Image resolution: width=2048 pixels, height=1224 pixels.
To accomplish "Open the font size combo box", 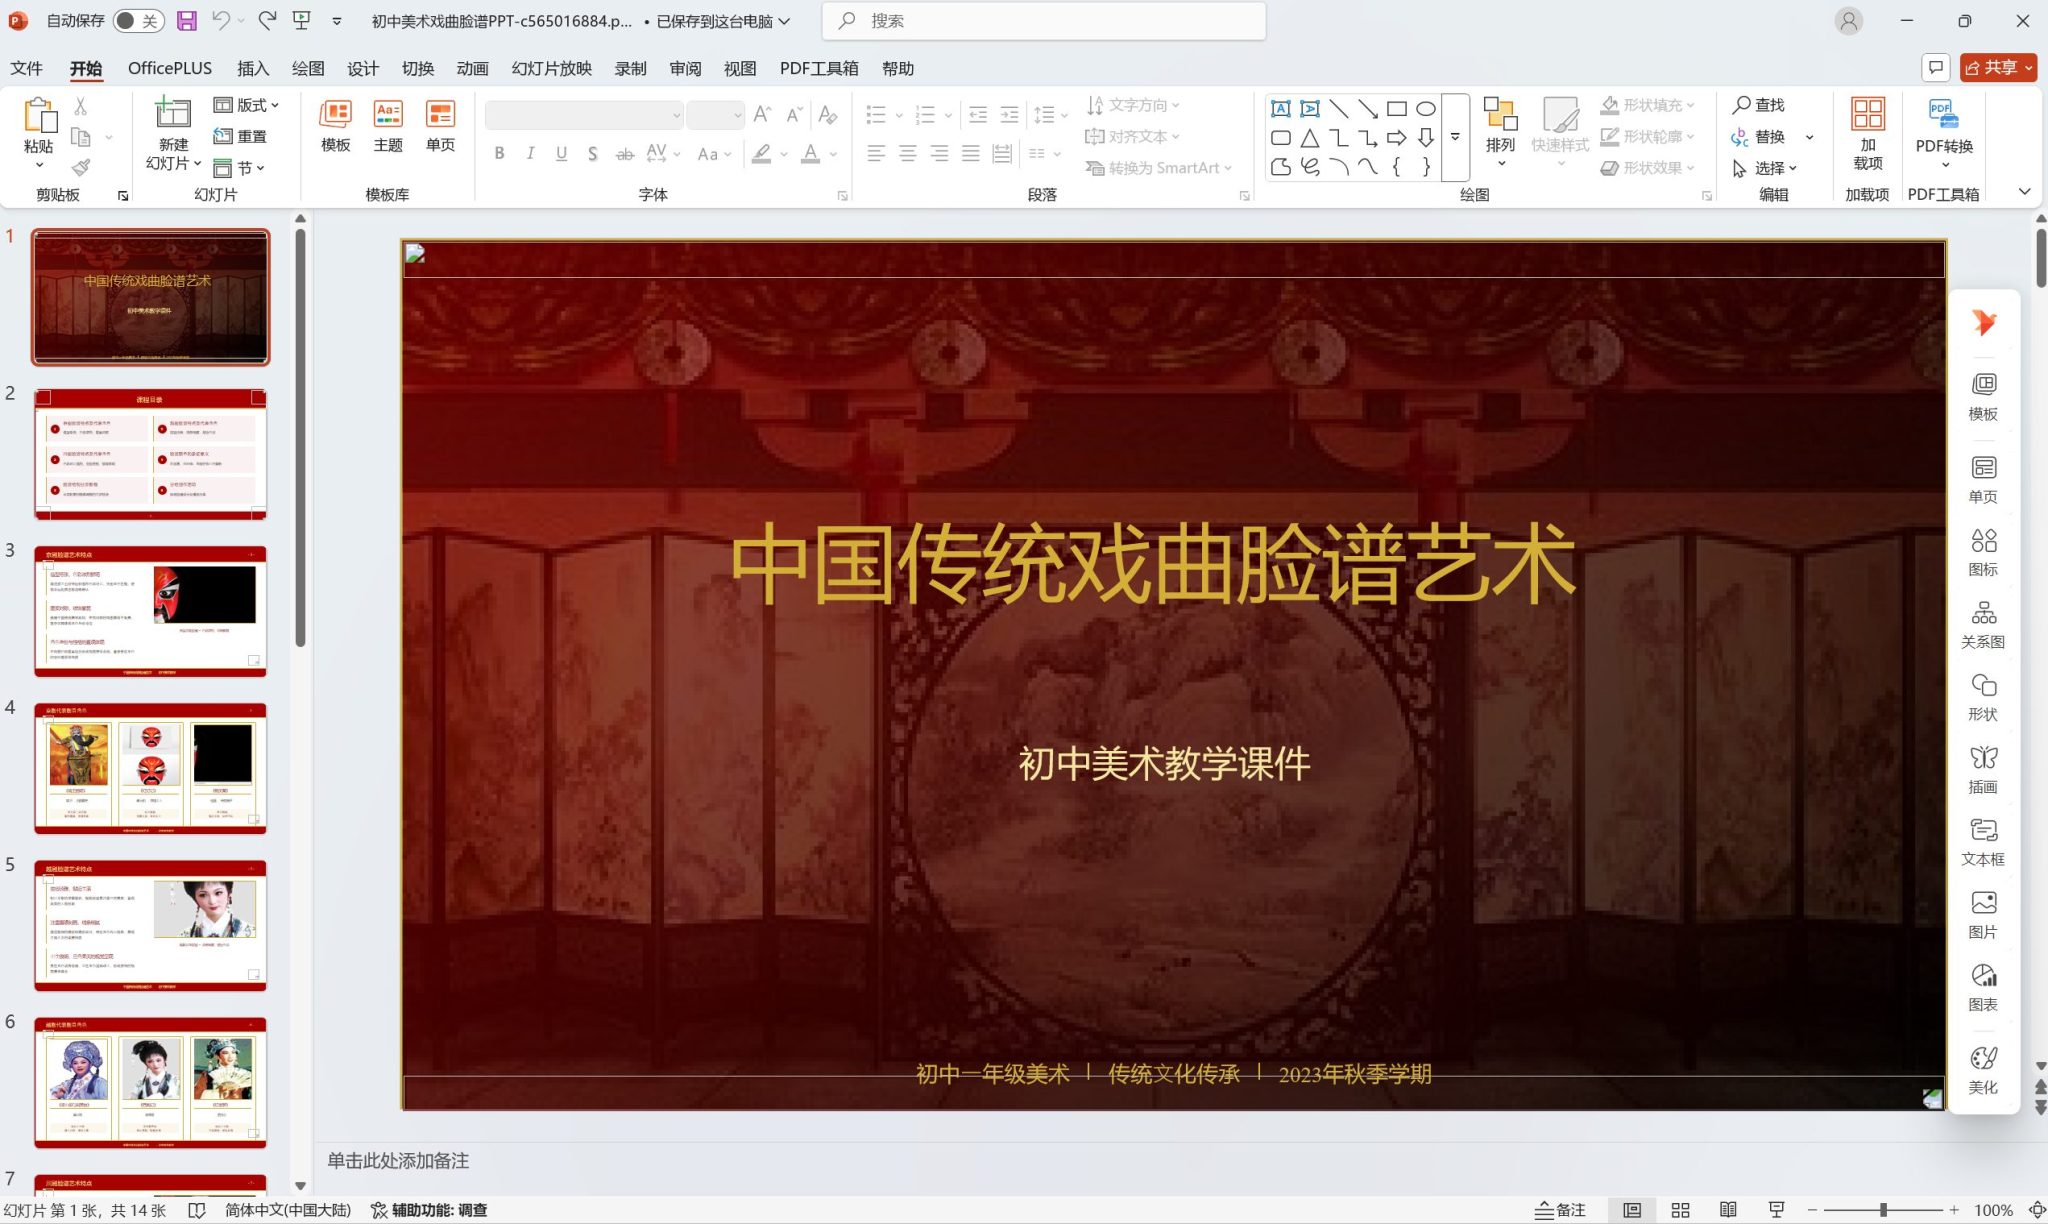I will [716, 115].
